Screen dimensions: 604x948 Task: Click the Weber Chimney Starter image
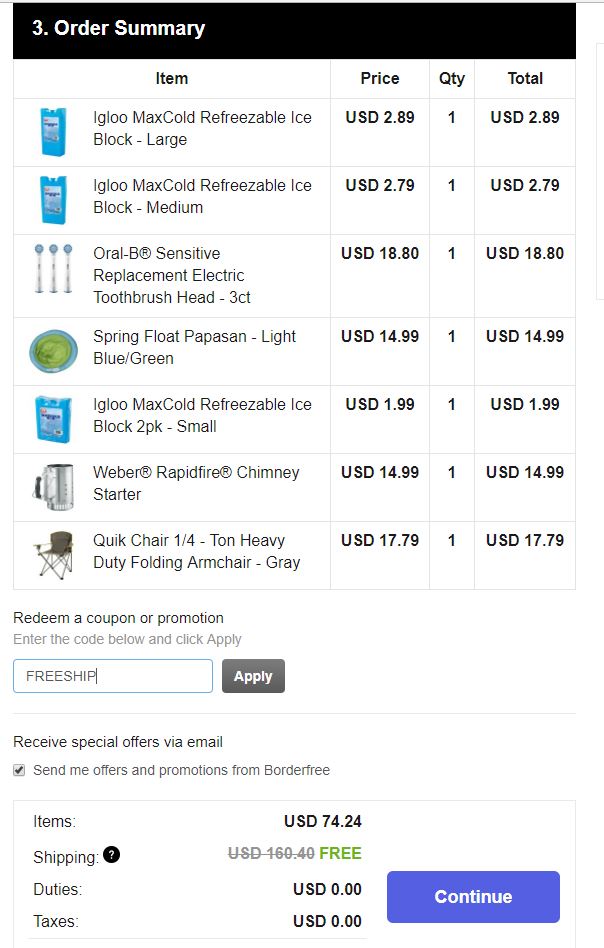tap(53, 487)
